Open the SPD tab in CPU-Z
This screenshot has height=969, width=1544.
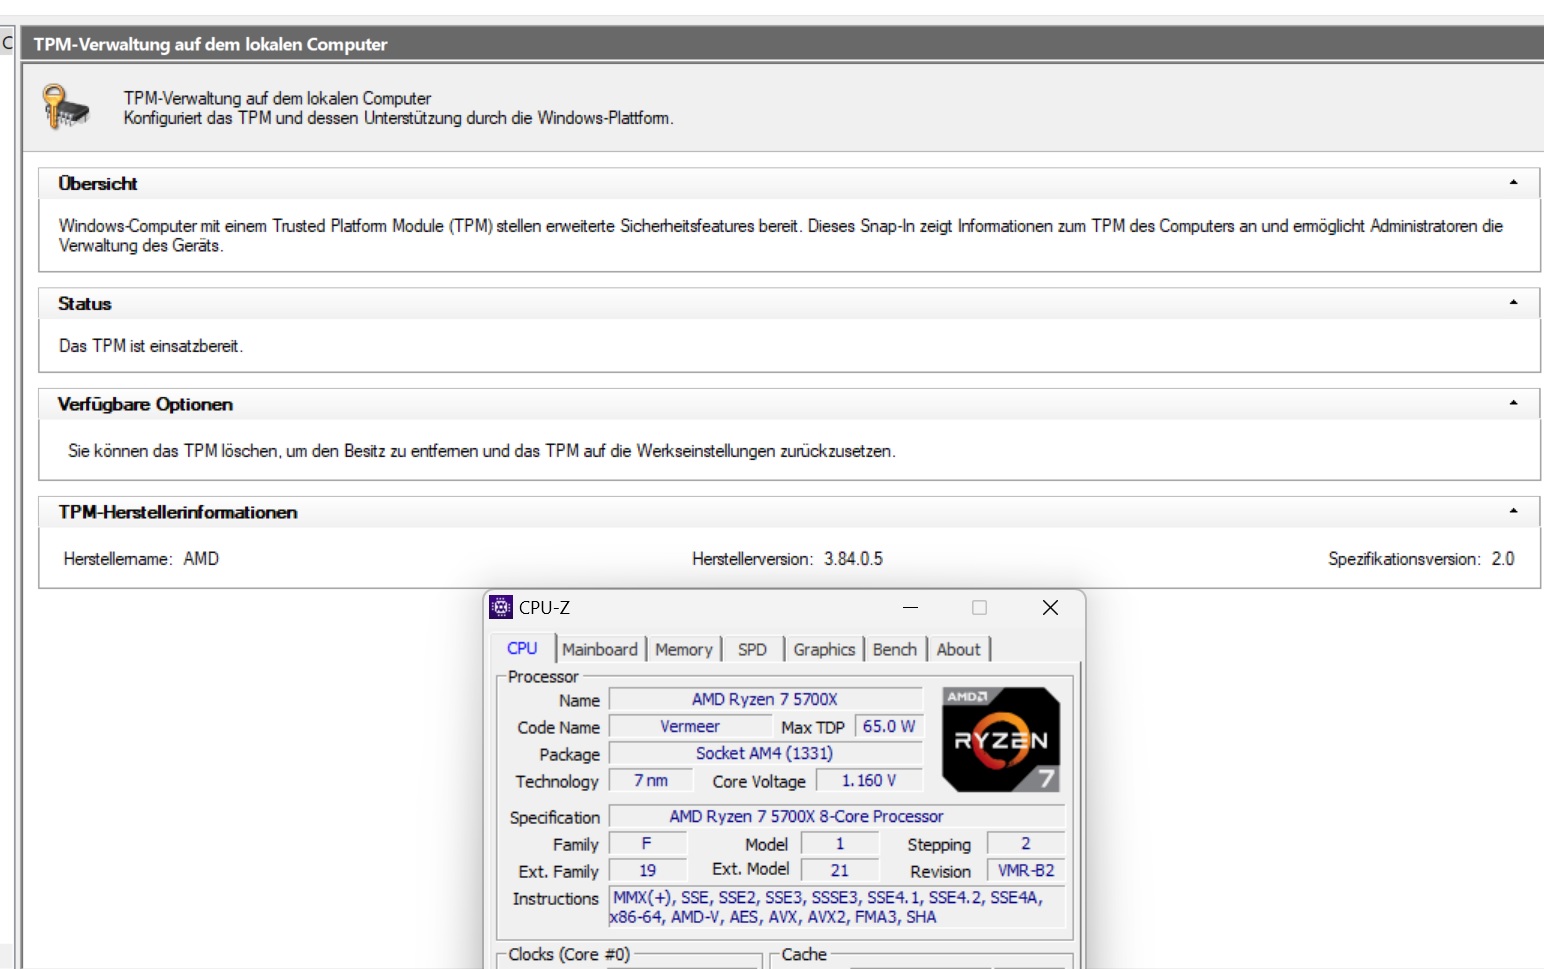pyautogui.click(x=752, y=649)
